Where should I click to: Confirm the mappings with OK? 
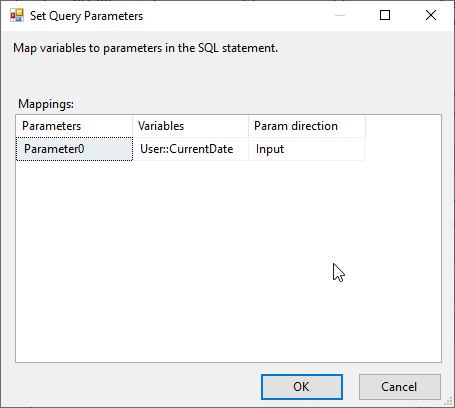[x=302, y=387]
